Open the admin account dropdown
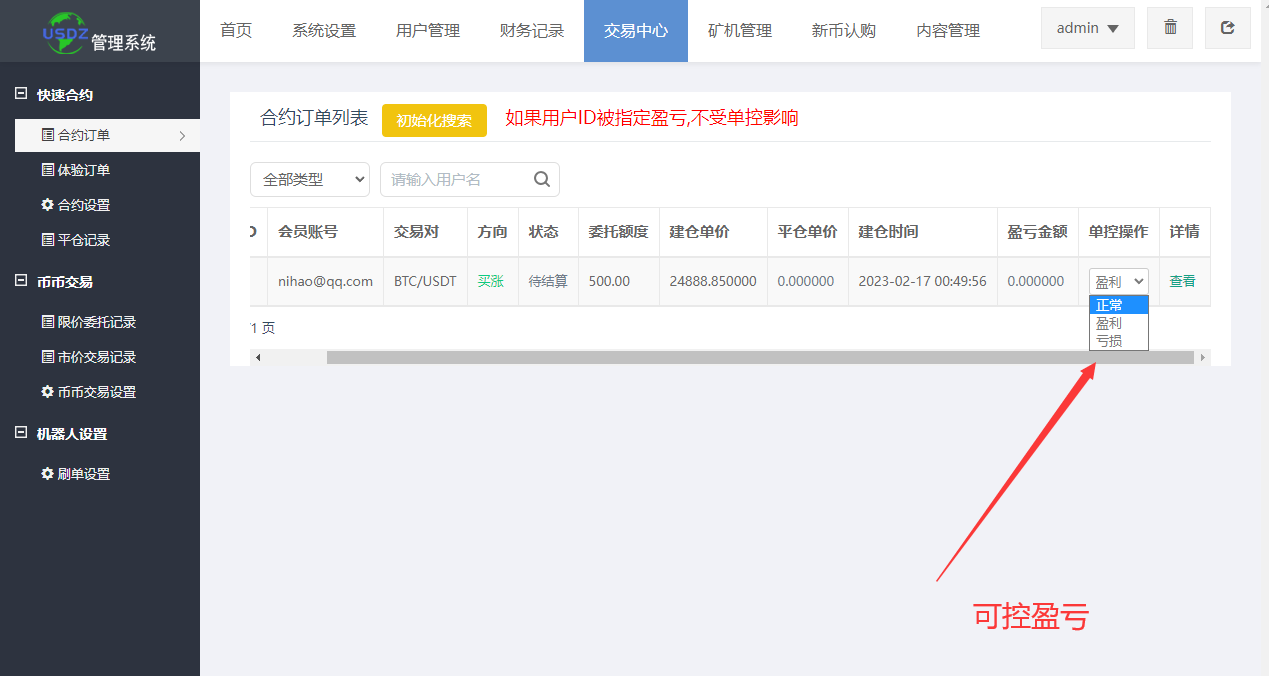The width and height of the screenshot is (1269, 676). [x=1087, y=27]
